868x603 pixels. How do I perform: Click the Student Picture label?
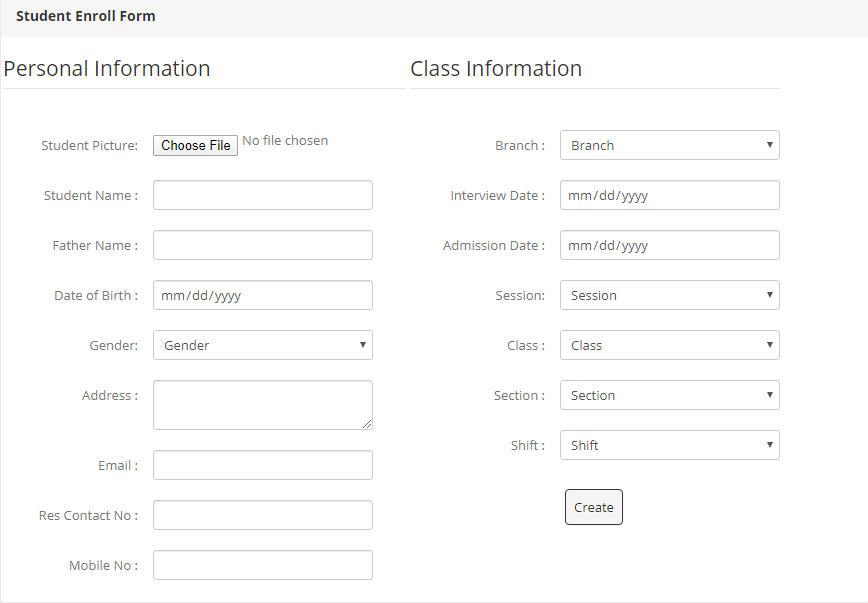pos(89,146)
